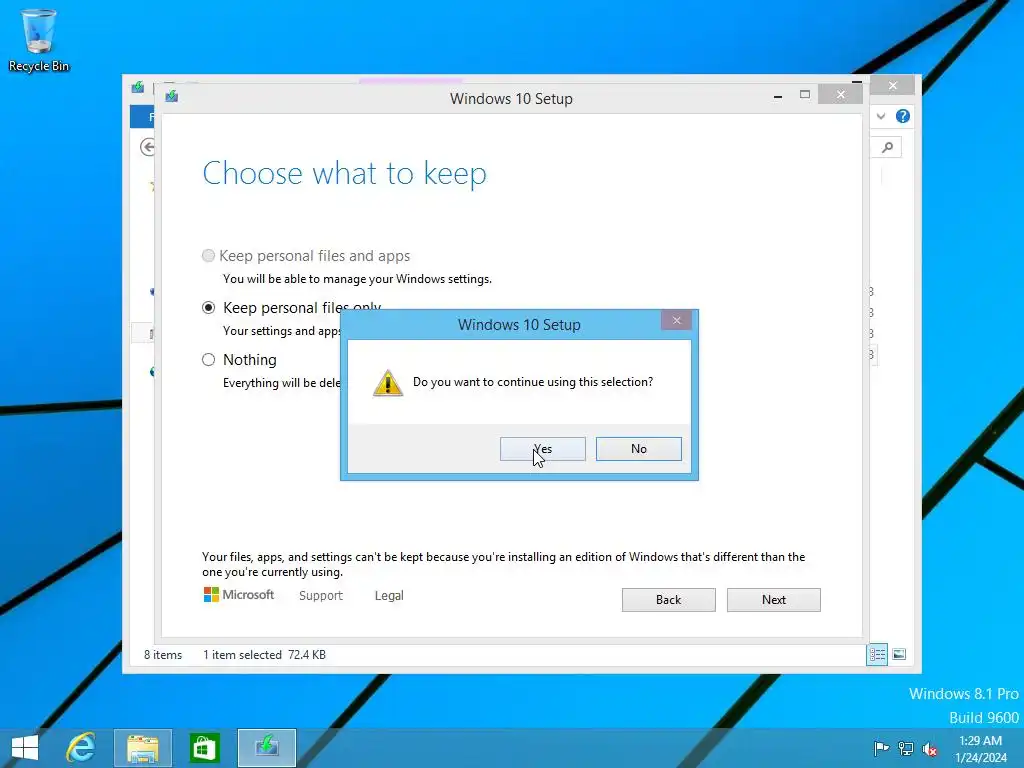Click the Windows 10 Setup title icon
This screenshot has width=1024, height=768.
click(172, 97)
